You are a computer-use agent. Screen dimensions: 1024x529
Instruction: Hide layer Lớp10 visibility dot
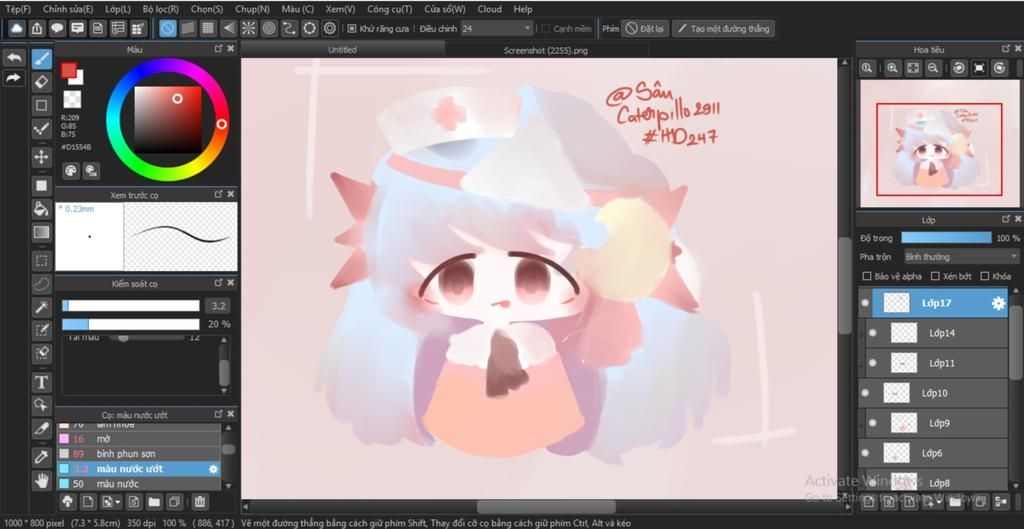pos(866,393)
